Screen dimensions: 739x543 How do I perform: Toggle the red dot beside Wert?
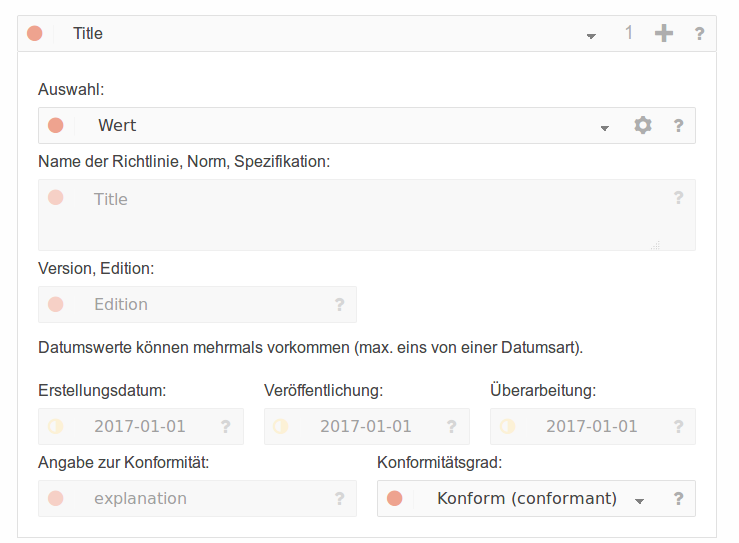point(56,125)
